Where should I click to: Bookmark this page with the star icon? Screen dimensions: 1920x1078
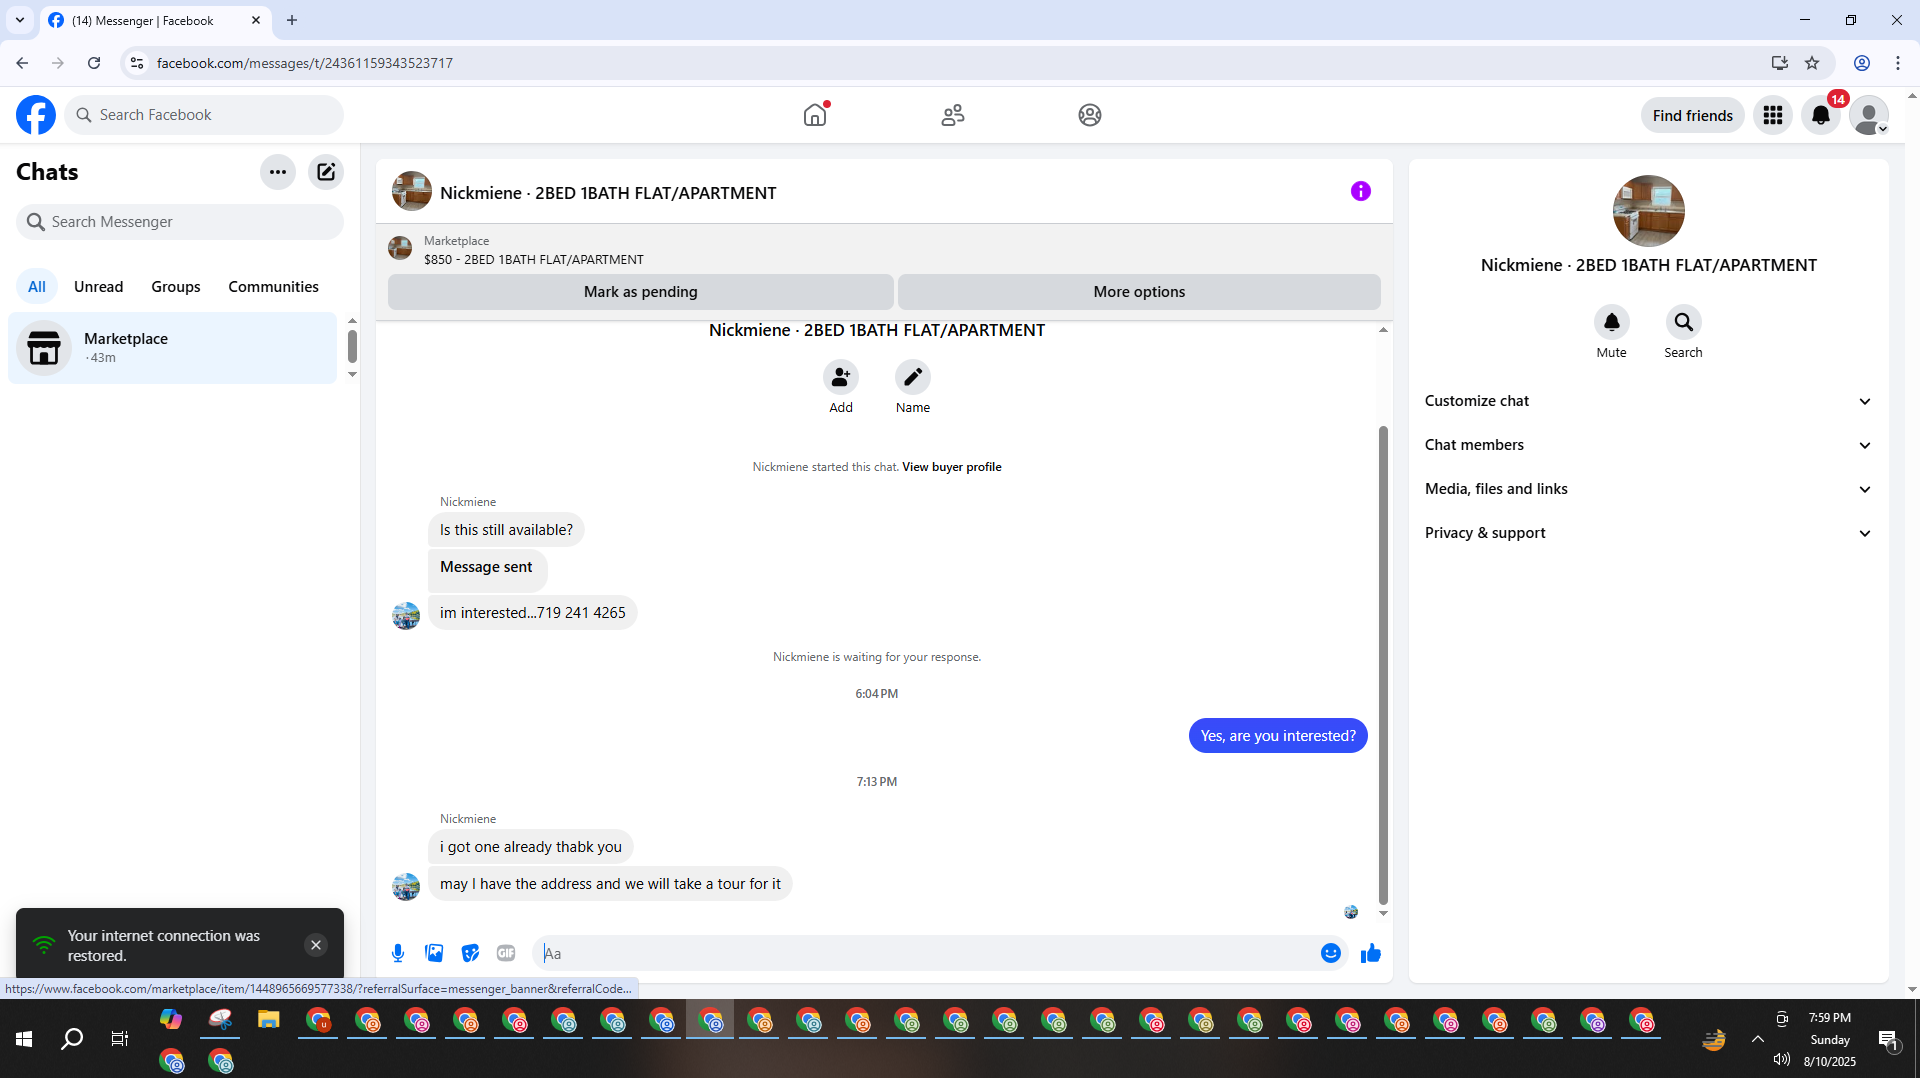(x=1812, y=63)
